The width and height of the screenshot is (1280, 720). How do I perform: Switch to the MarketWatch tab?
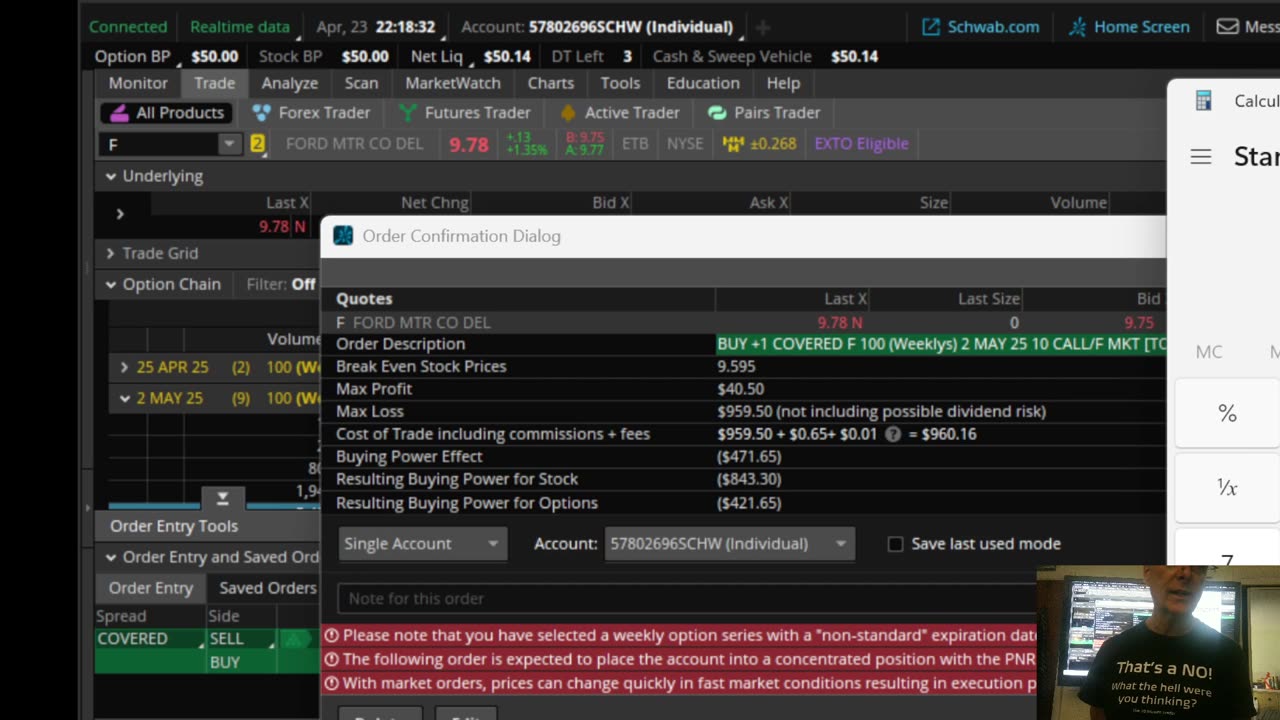click(x=453, y=83)
